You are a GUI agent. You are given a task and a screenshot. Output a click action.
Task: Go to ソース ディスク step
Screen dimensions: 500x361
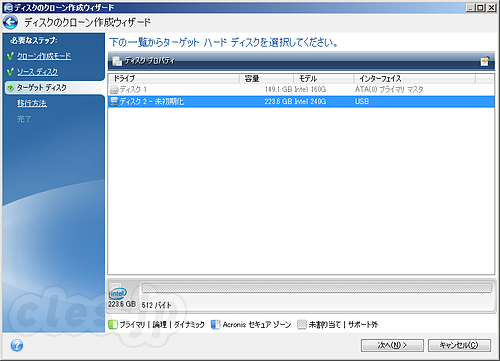[x=37, y=72]
